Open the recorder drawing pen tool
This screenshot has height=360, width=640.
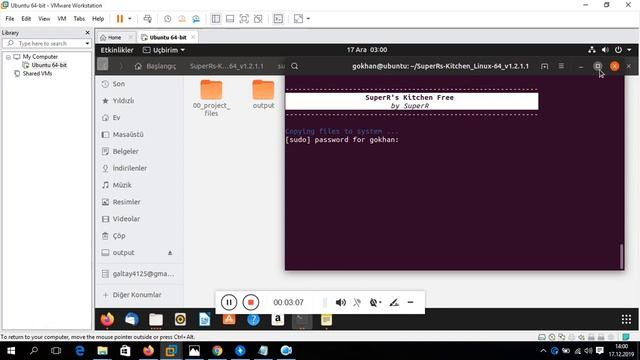(394, 302)
